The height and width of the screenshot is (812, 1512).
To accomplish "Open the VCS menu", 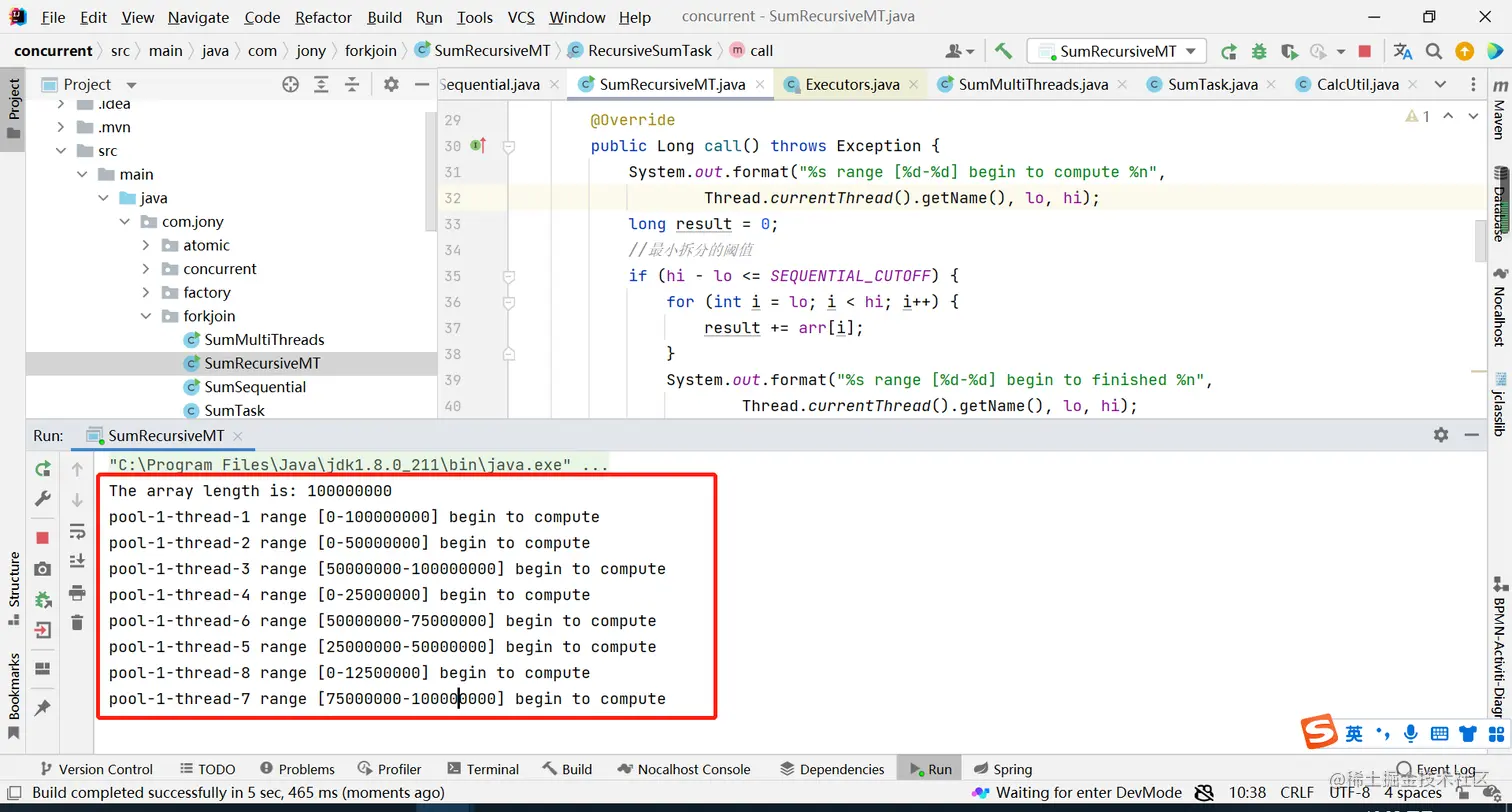I will pyautogui.click(x=520, y=17).
